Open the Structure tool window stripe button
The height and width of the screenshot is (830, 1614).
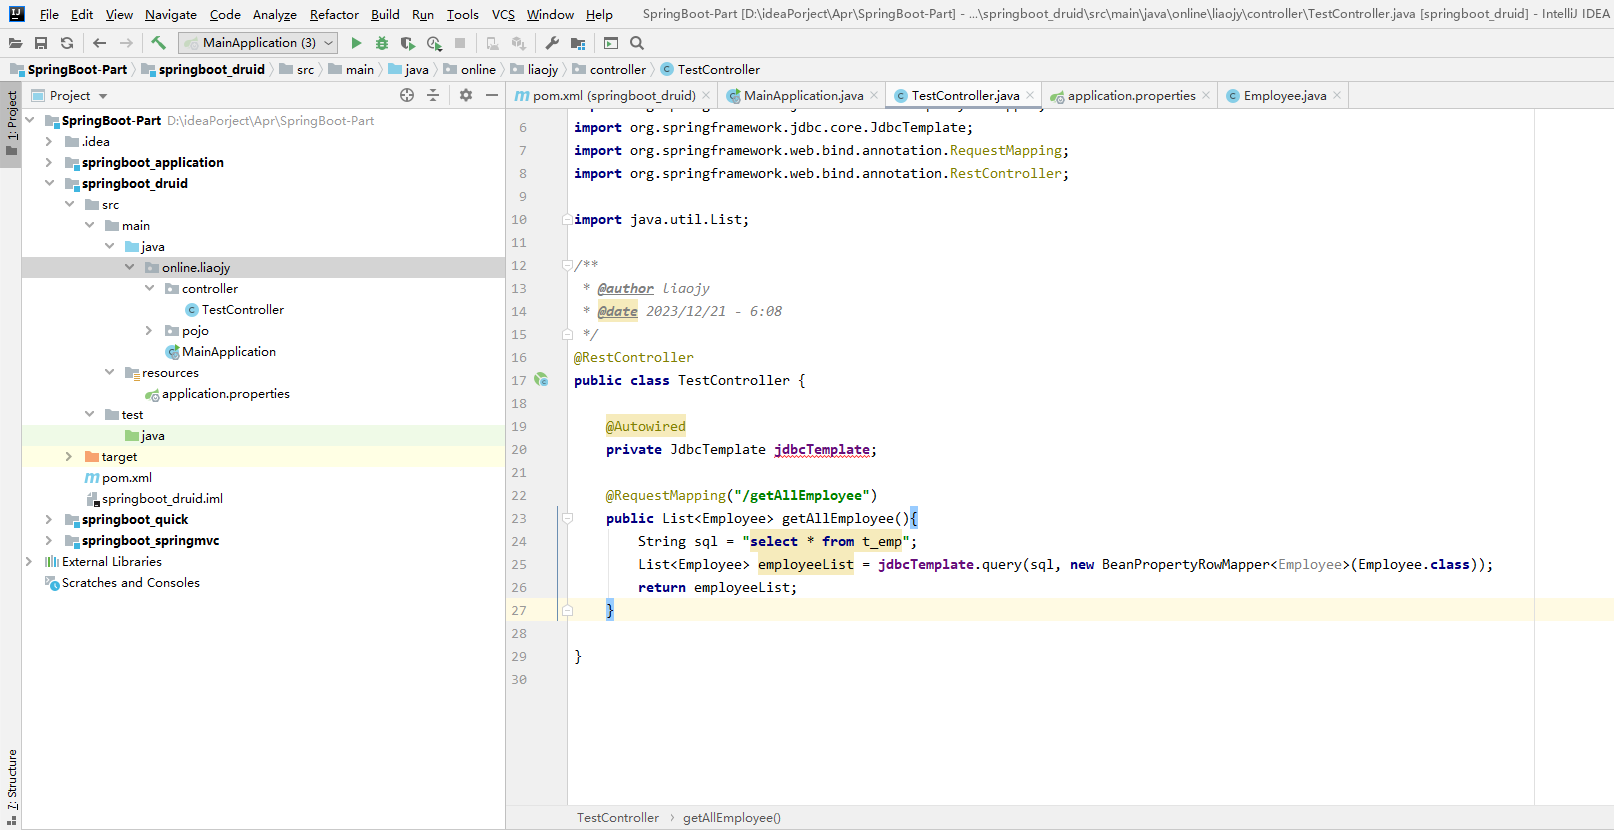pyautogui.click(x=11, y=786)
